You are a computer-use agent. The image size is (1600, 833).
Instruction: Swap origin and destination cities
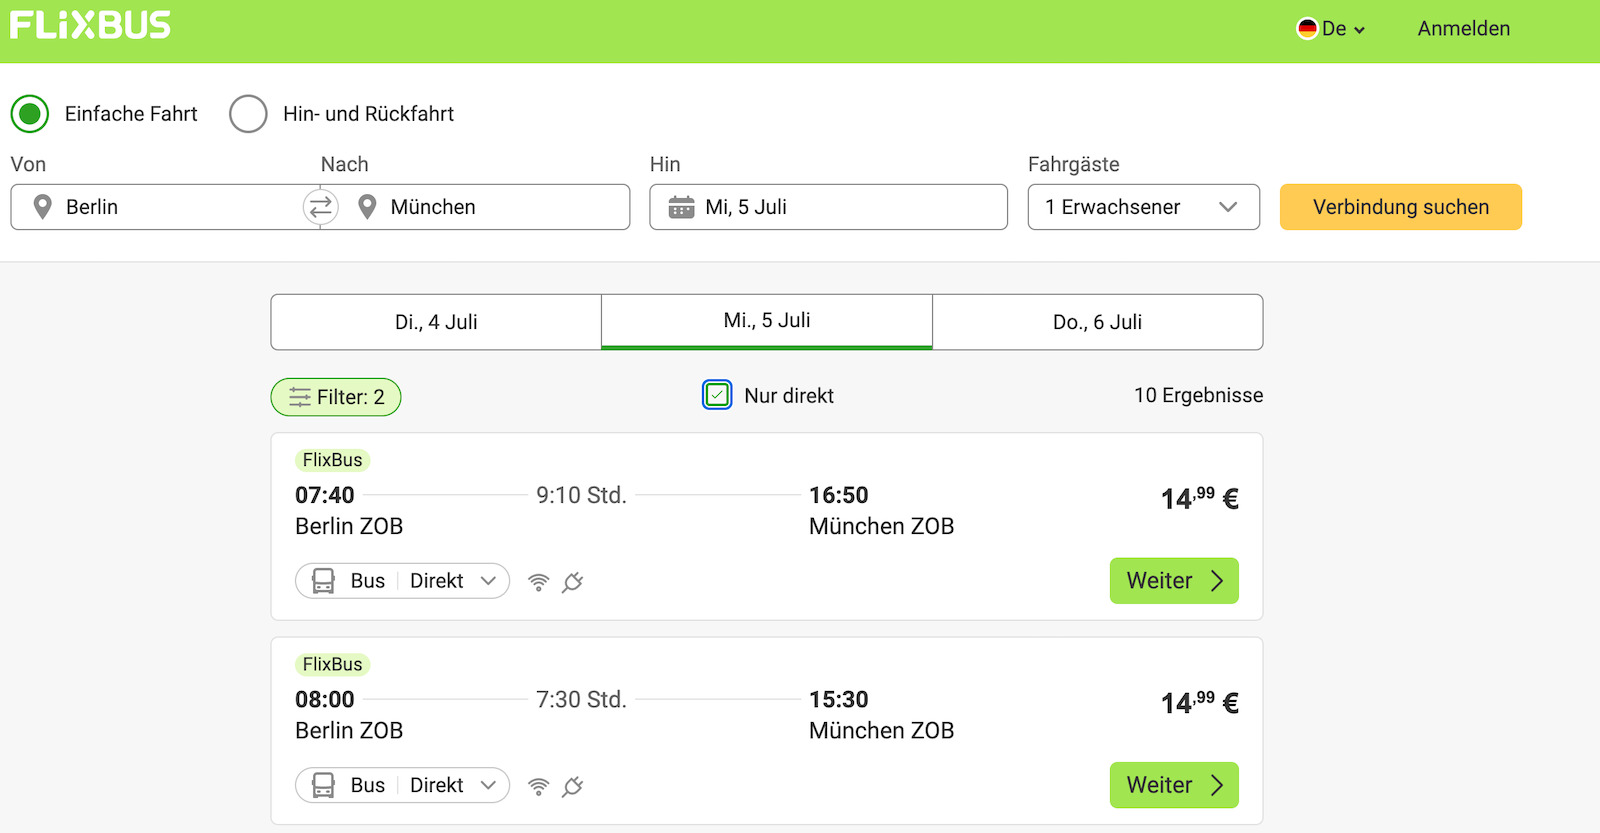(320, 207)
